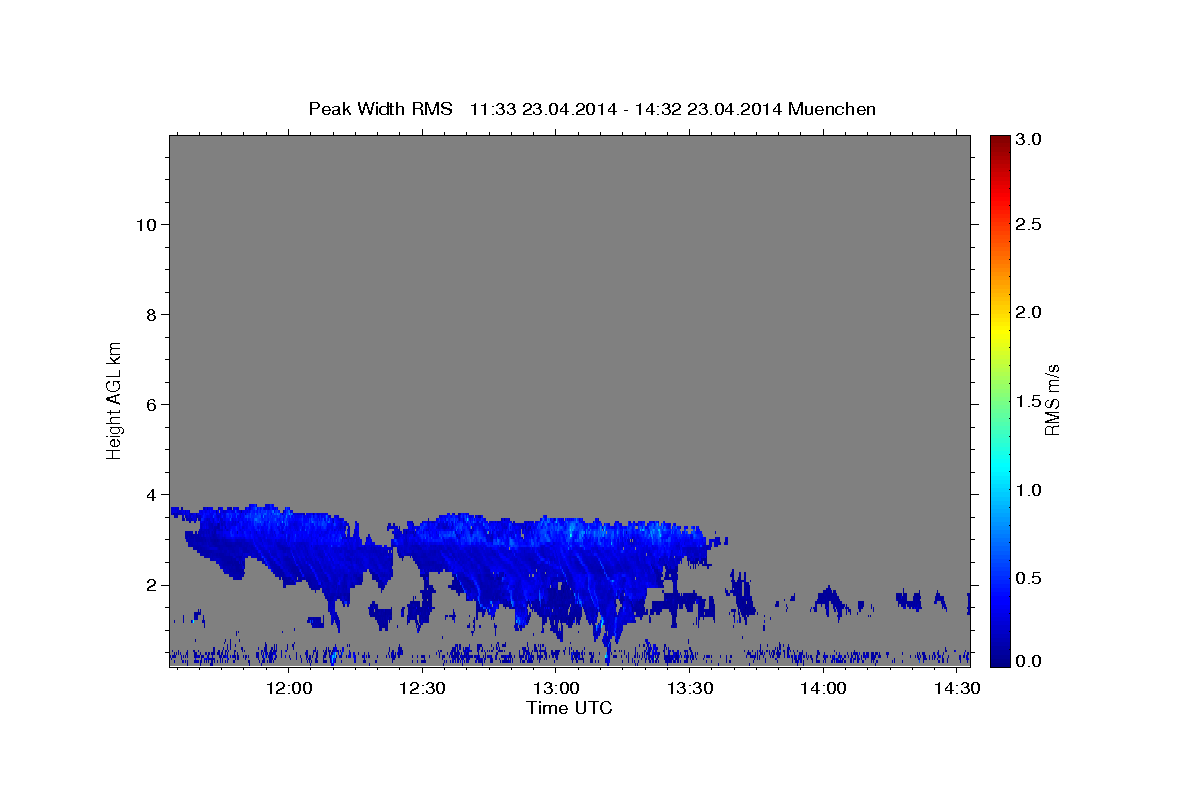The height and width of the screenshot is (800, 1200).
Task: Click the 12:00 time tick label
Action: [290, 689]
